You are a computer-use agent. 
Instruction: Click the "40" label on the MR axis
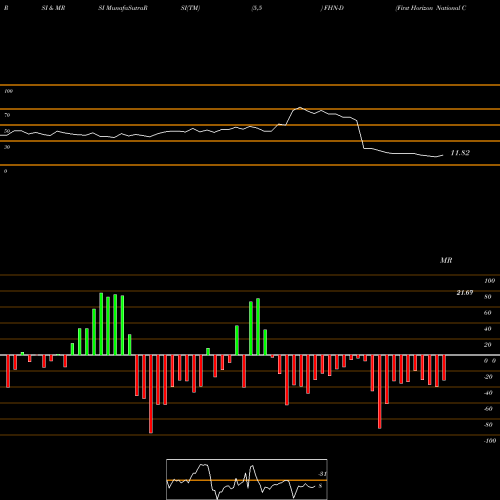coord(487,329)
